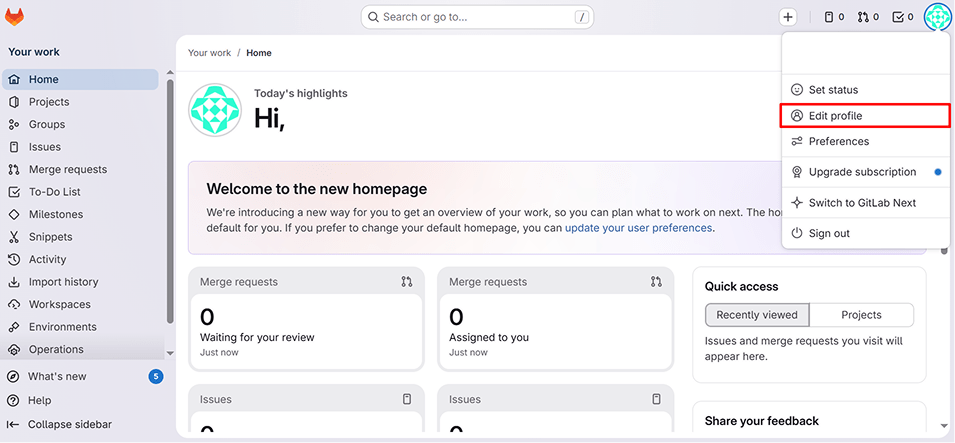The height and width of the screenshot is (443, 955).
Task: Select Edit profile from user menu
Action: pos(835,116)
